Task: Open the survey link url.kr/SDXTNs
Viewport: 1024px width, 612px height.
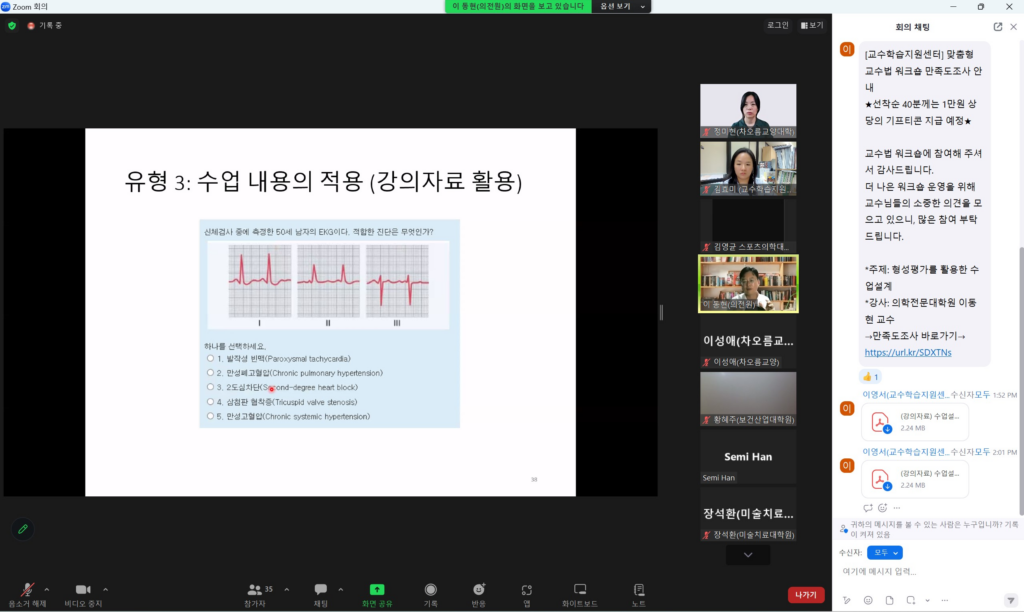Action: 896,352
